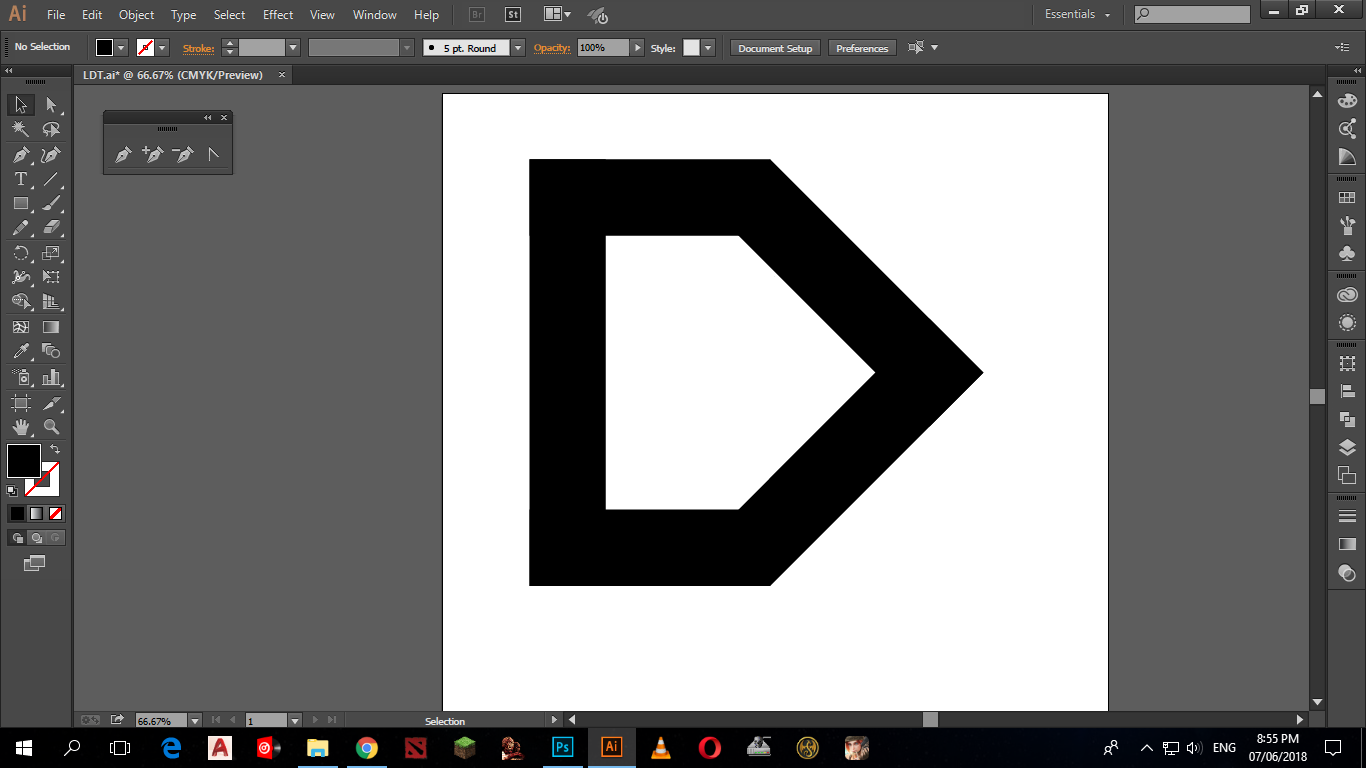Screen dimensions: 1366x768
Task: Select the Direct Selection tool
Action: [51, 105]
